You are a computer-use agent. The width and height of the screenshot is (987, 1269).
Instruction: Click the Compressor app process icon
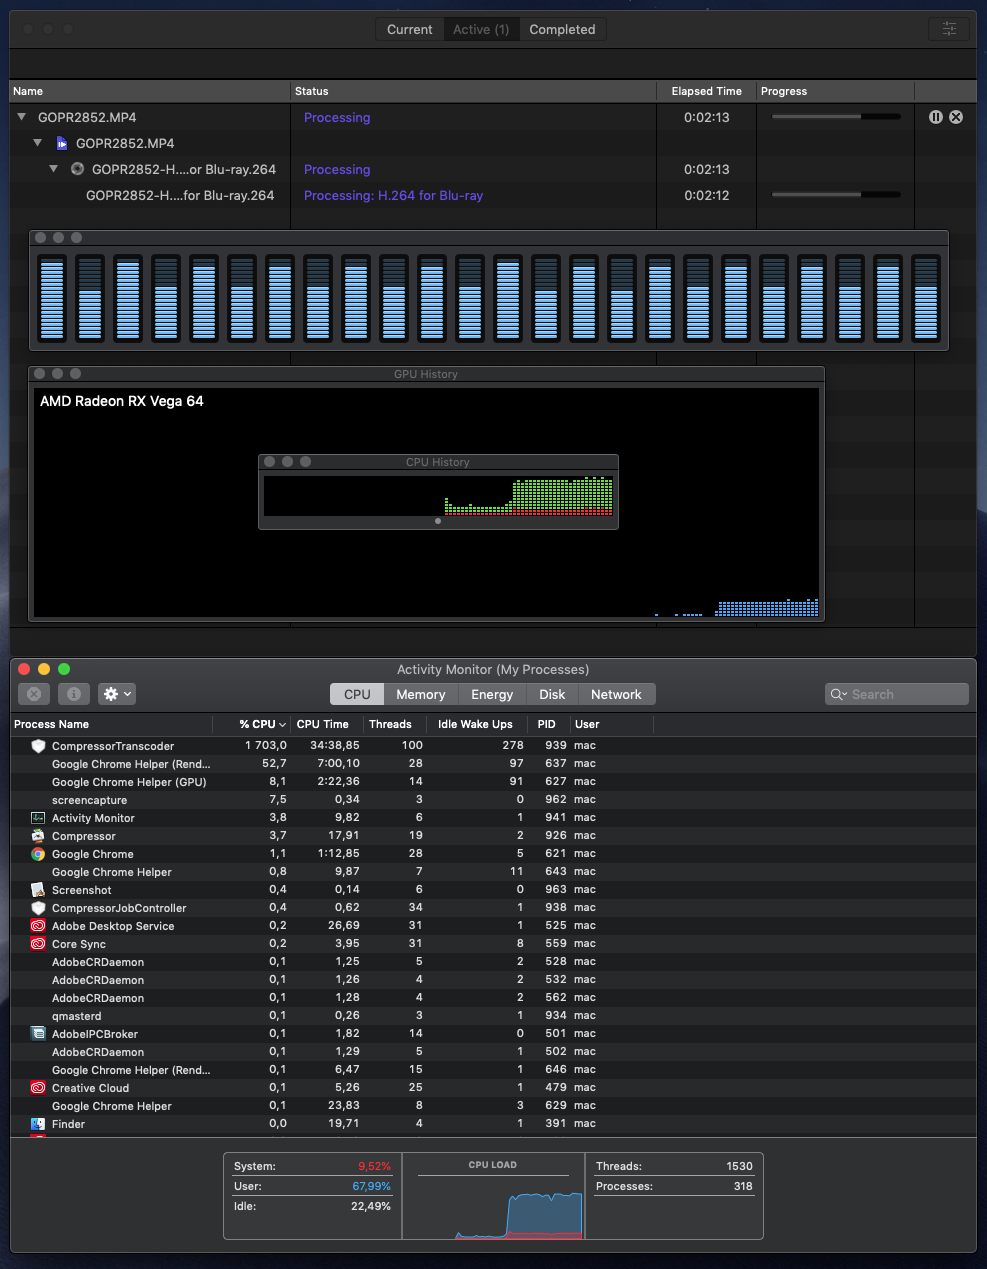pos(38,836)
